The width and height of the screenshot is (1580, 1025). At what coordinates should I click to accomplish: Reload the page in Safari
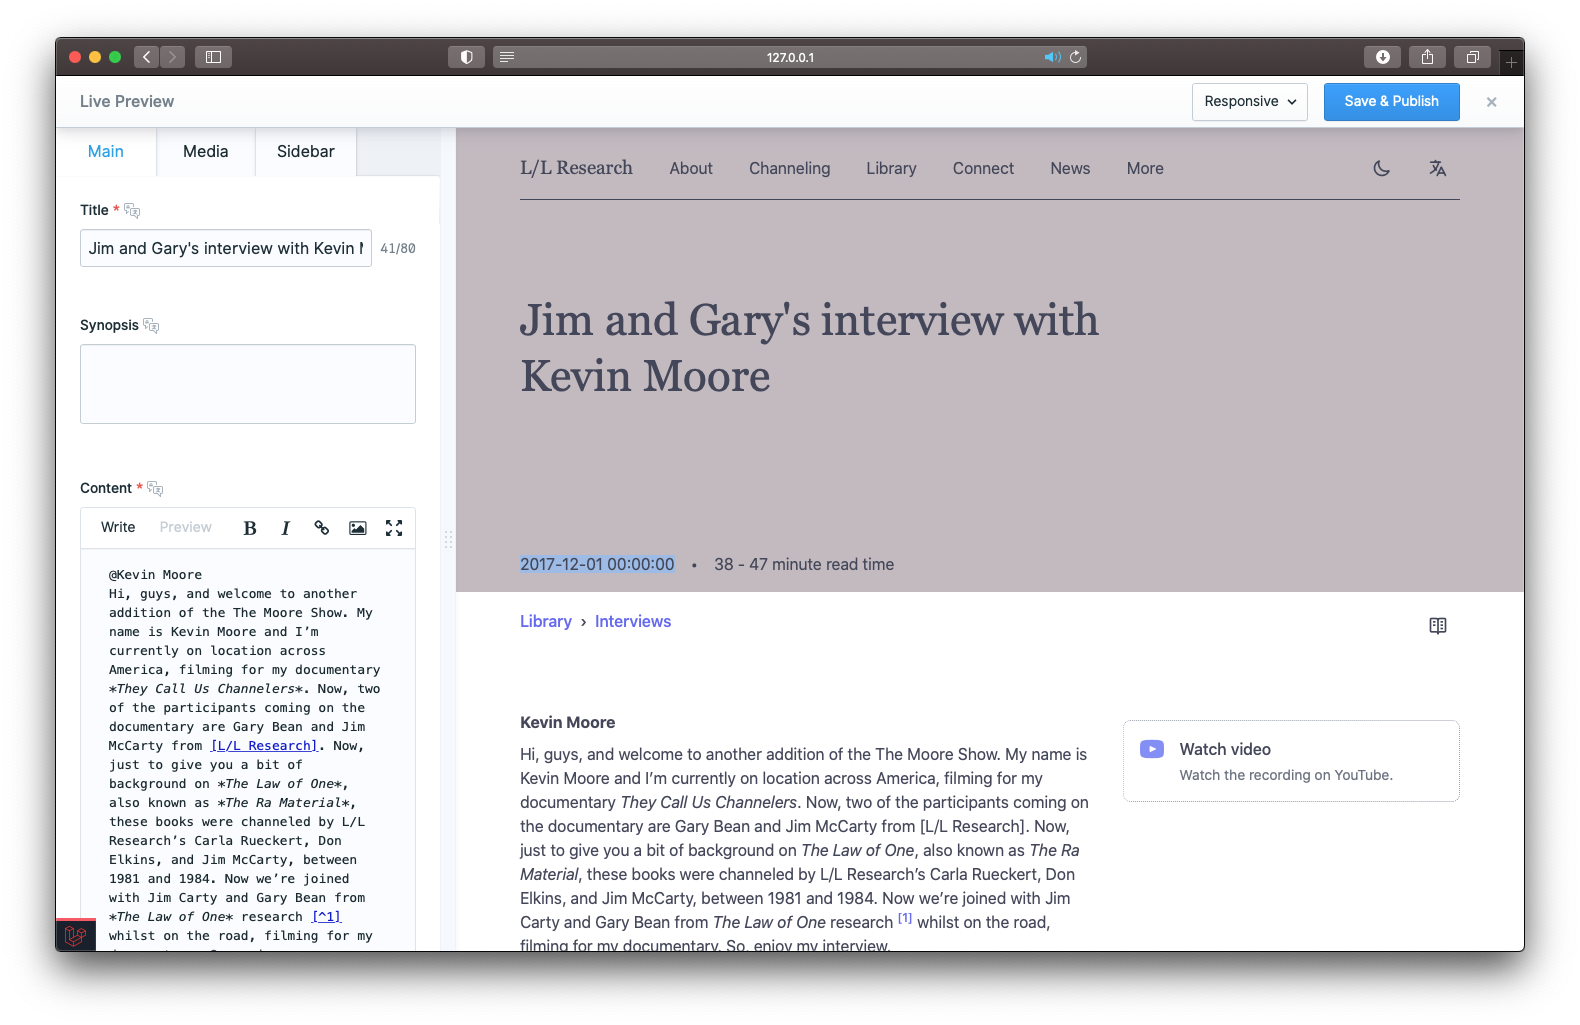coord(1076,57)
